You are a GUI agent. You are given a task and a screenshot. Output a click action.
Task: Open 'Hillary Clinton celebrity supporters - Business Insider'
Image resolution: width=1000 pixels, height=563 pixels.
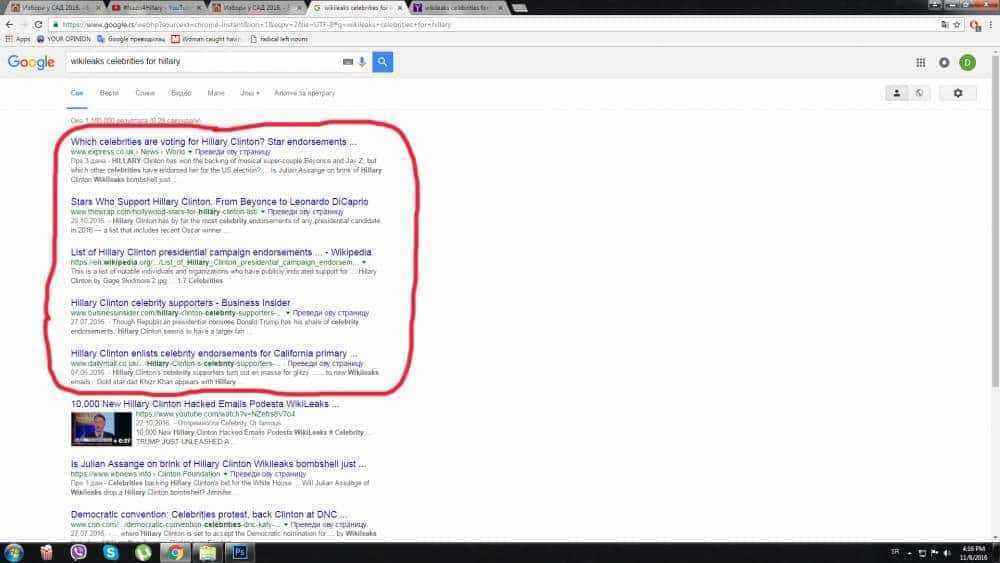click(x=180, y=303)
